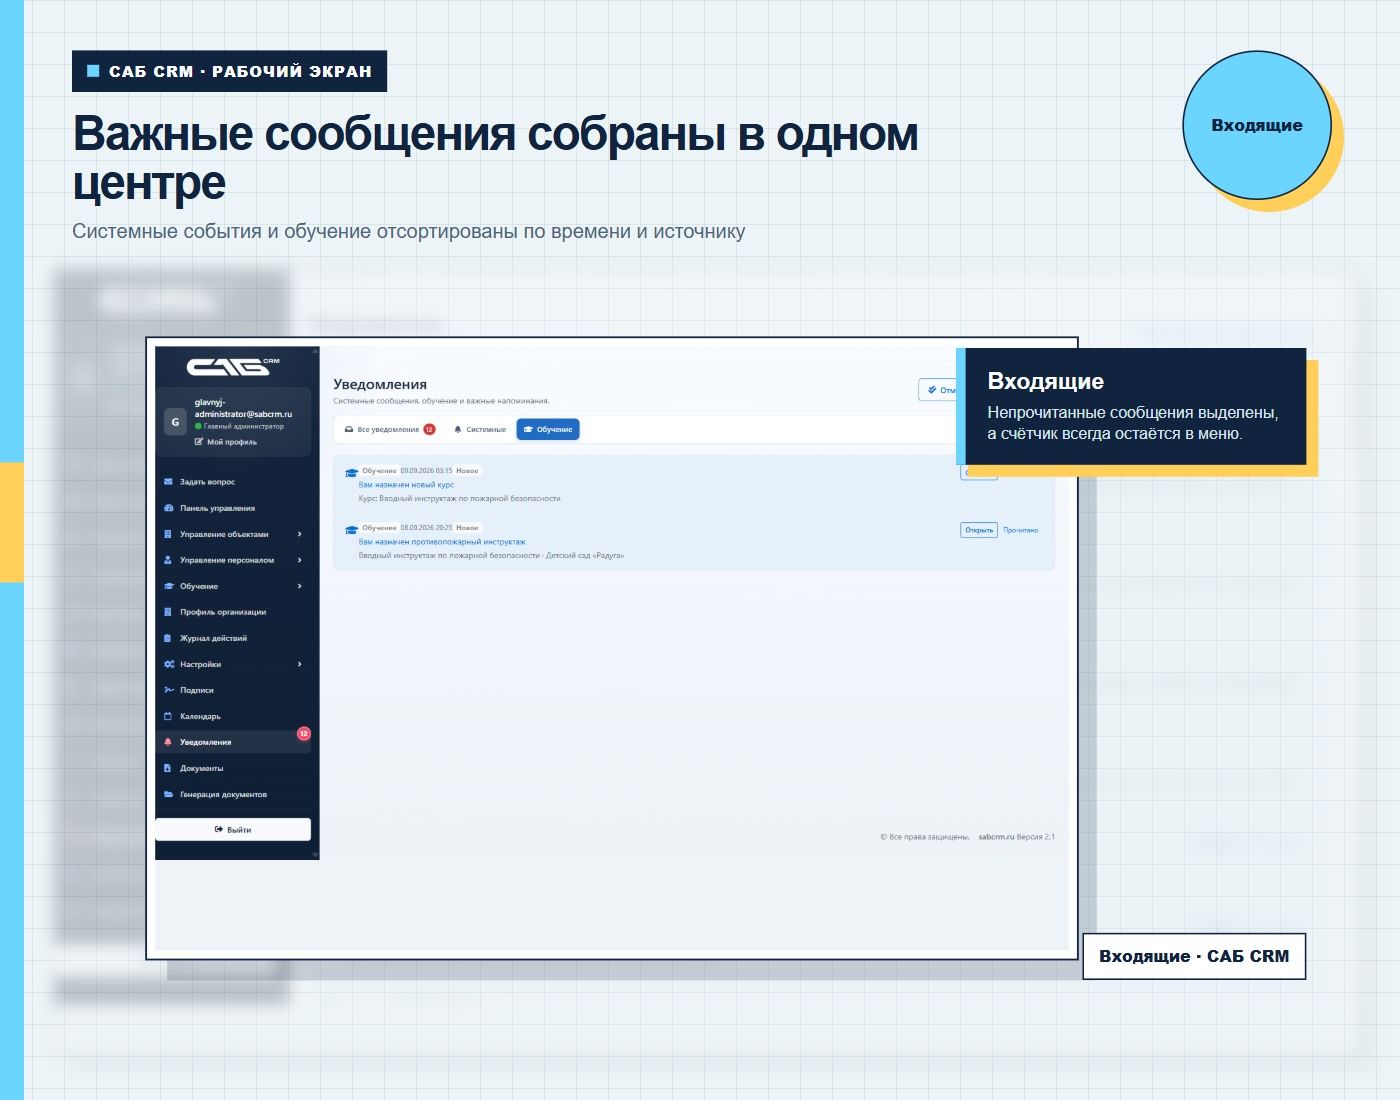Click the glavnyj-administrator@sabcrm.ru account name
Screen dimensions: 1400x1100
[x=243, y=408]
